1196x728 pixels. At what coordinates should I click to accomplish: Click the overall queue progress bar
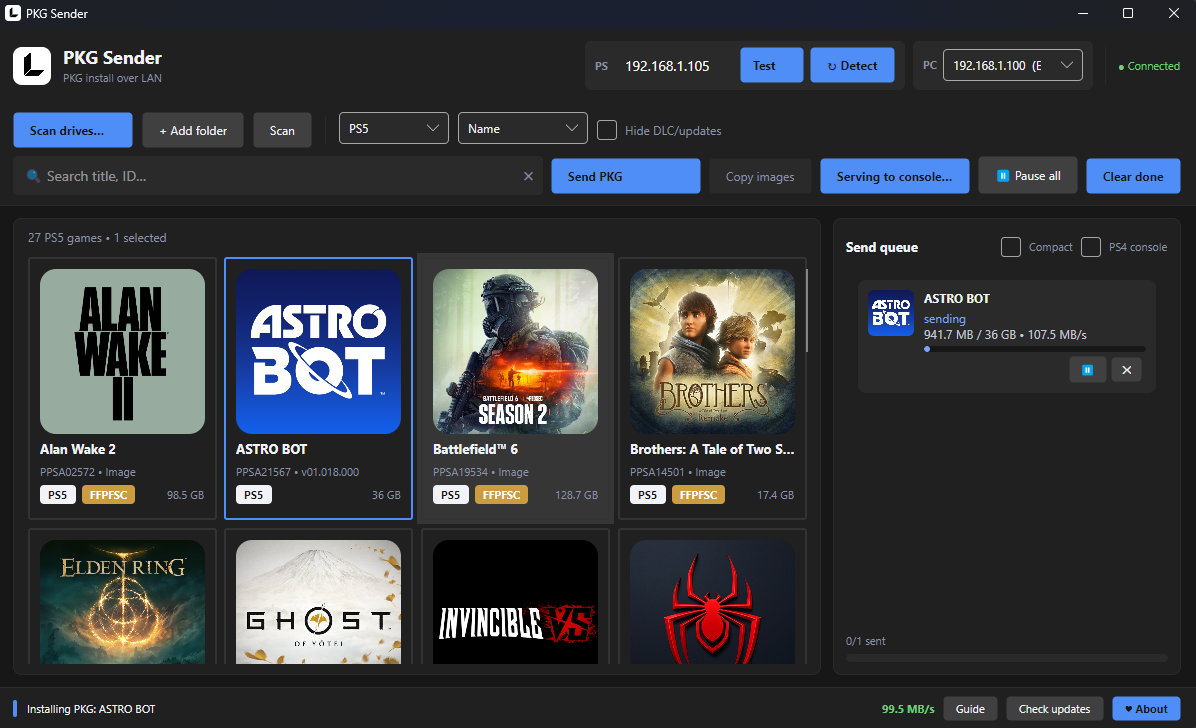[x=1007, y=658]
